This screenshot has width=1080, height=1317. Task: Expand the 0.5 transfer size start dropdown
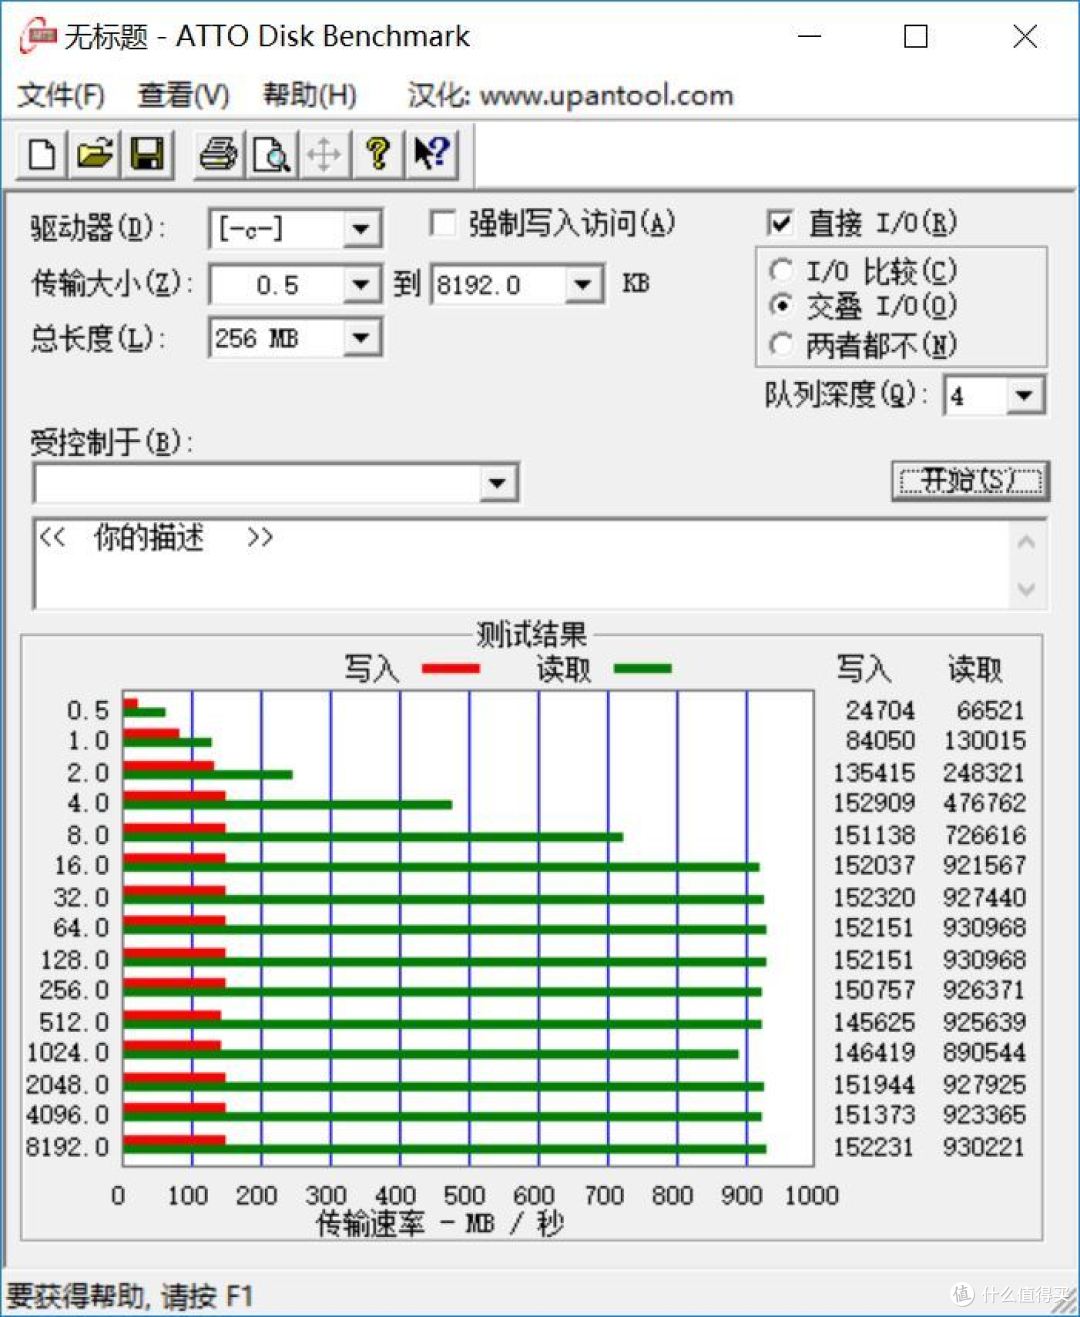tap(360, 285)
